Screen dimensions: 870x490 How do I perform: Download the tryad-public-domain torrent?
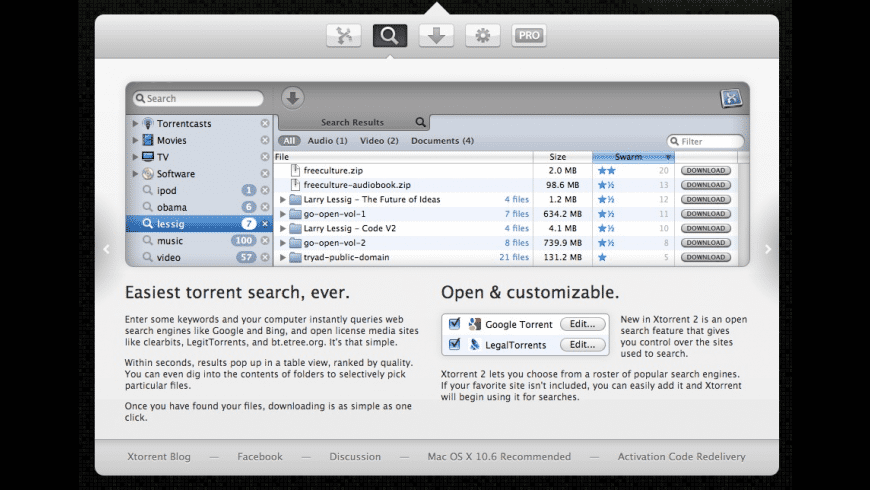(x=706, y=257)
